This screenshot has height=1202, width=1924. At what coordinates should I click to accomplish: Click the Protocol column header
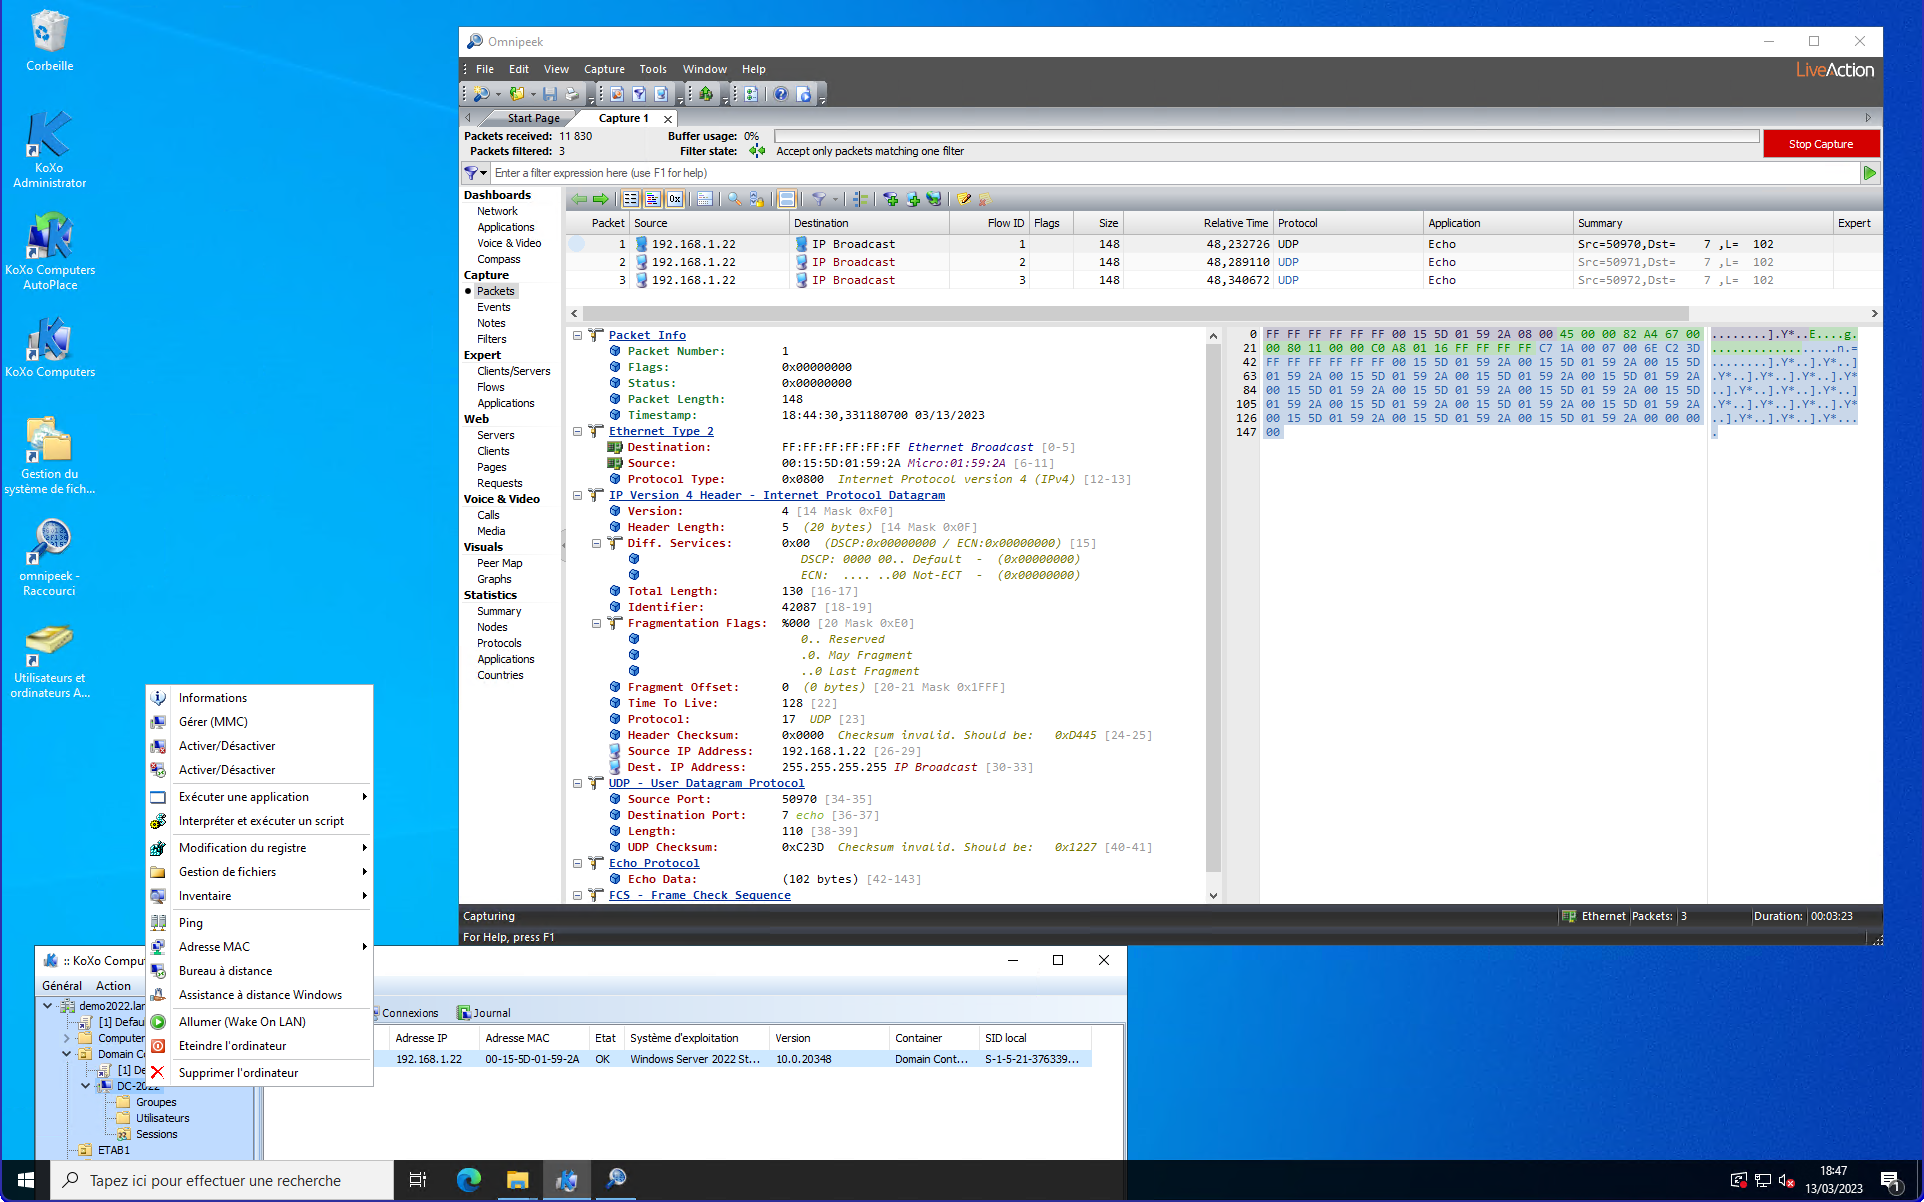(1347, 223)
